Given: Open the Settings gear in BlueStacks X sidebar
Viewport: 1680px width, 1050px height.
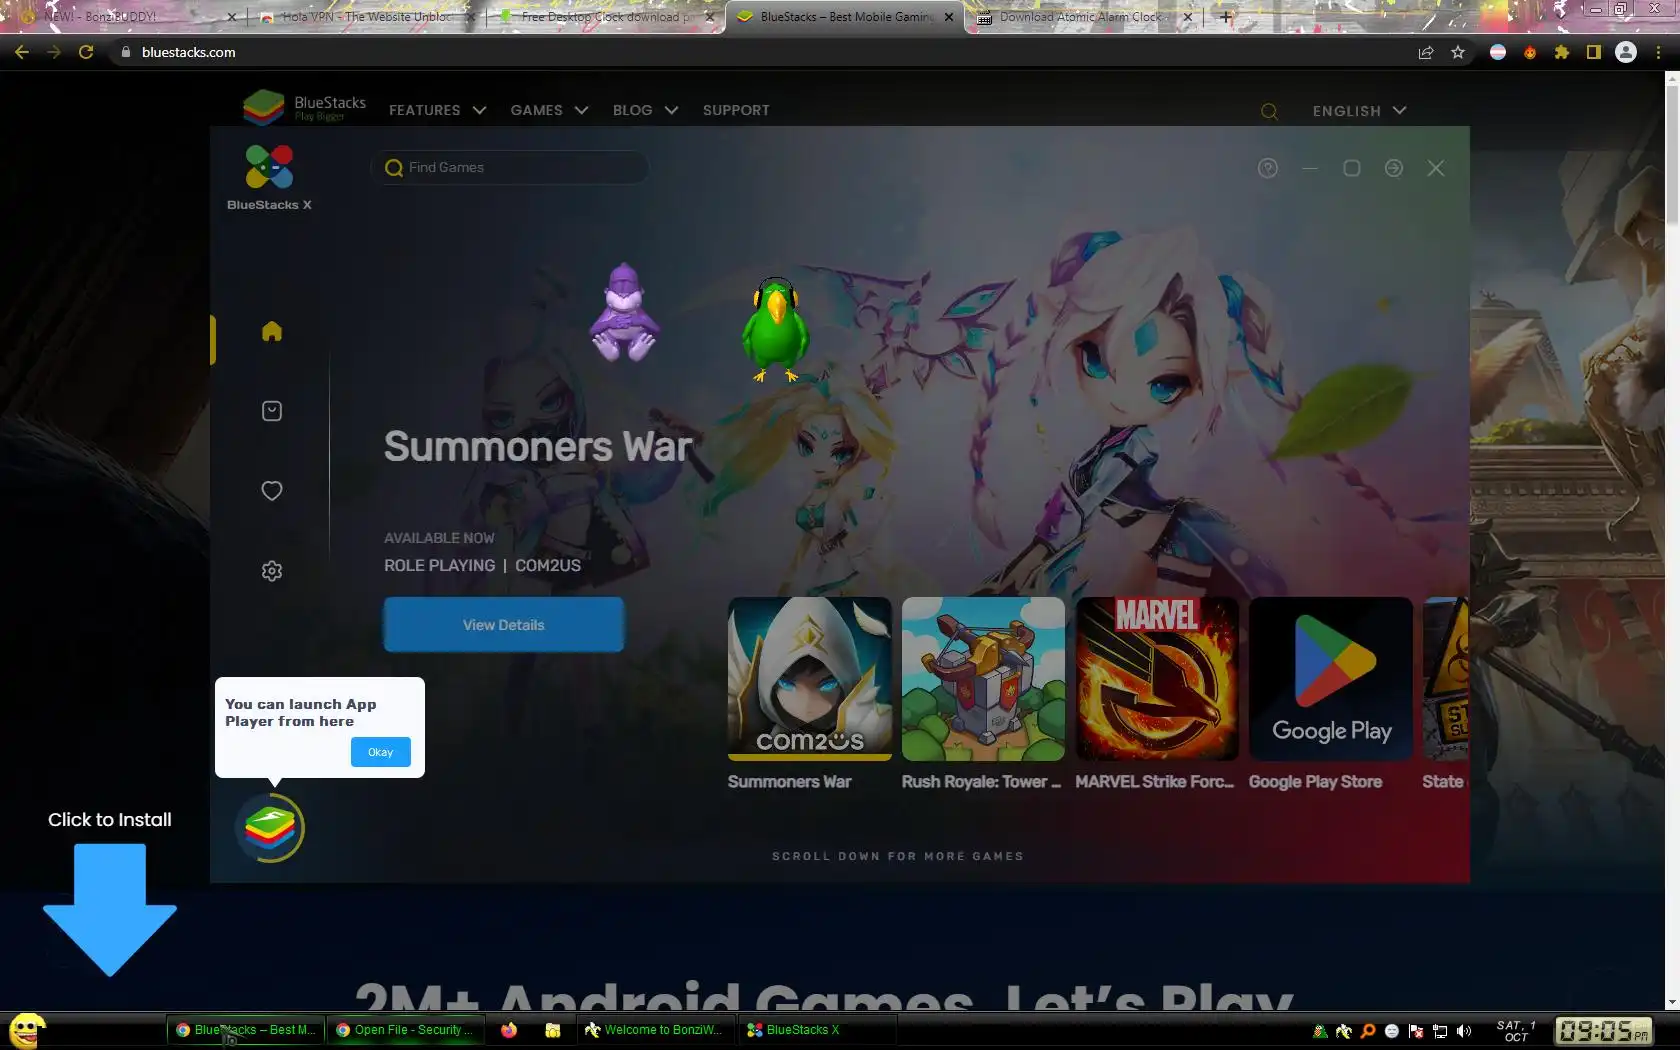Looking at the screenshot, I should pos(271,571).
